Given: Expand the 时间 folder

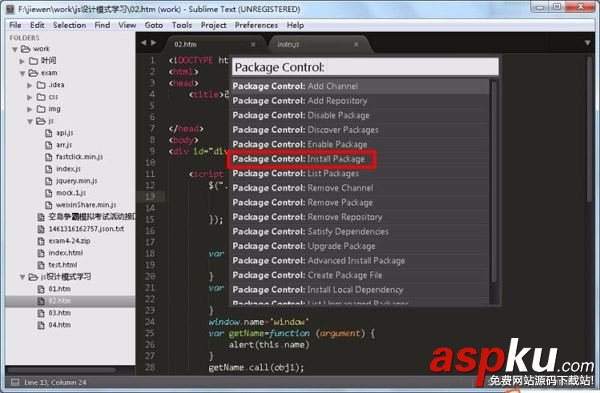Looking at the screenshot, I should click(22, 61).
